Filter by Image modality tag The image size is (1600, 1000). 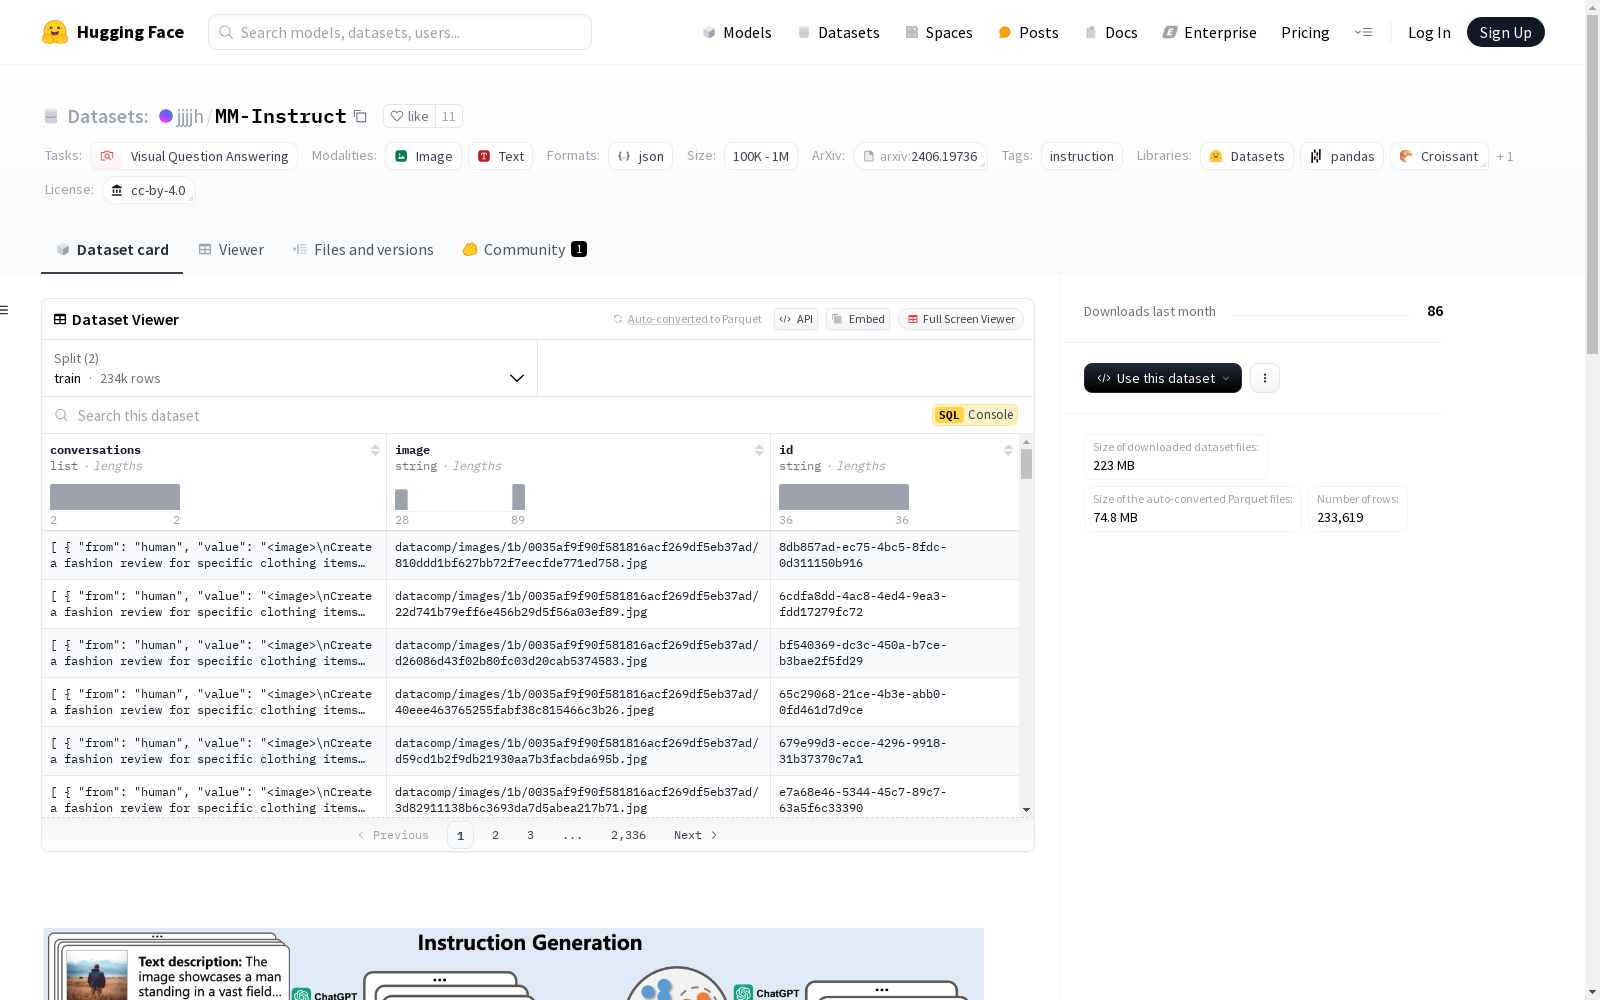(x=423, y=156)
